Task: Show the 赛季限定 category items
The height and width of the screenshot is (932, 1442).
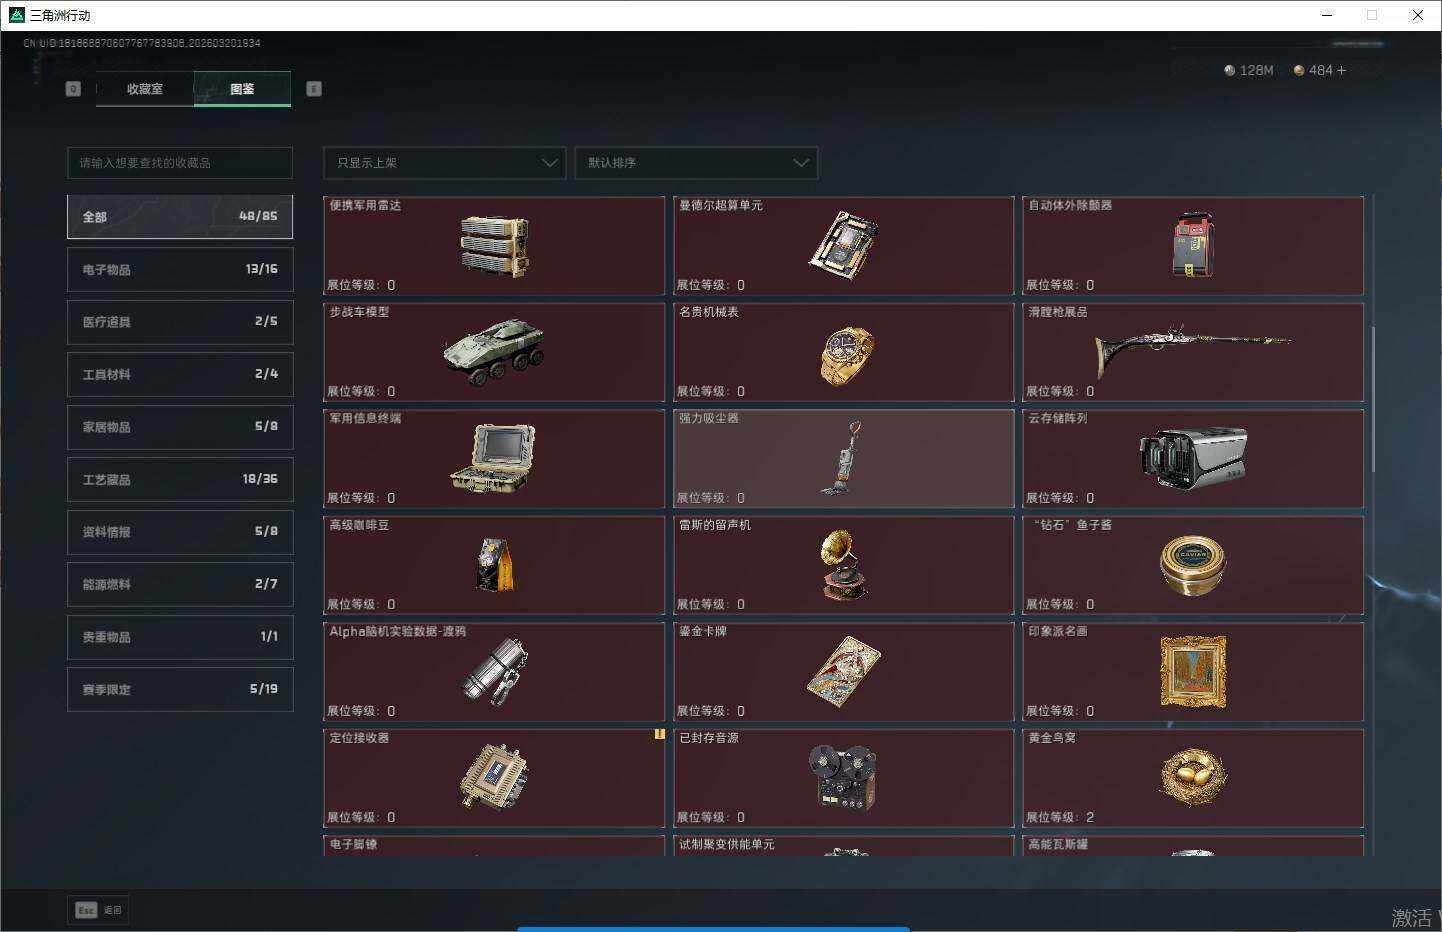Action: click(180, 690)
